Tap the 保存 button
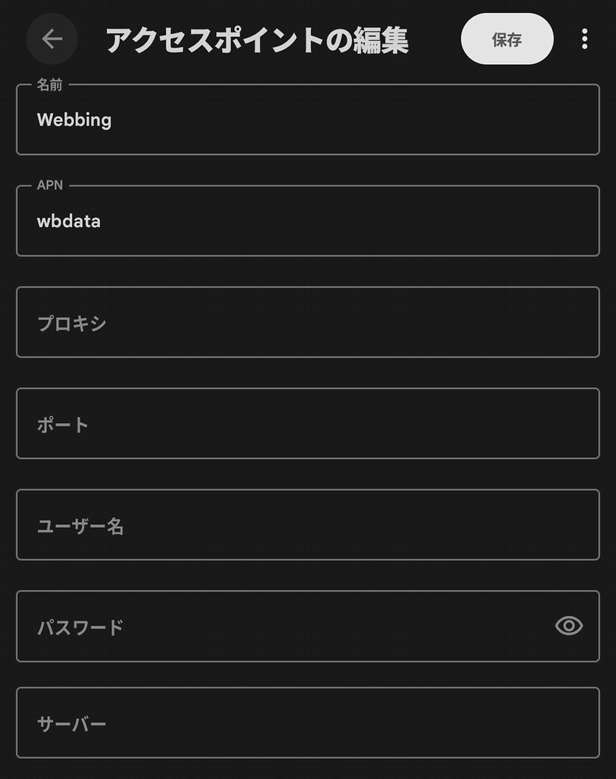616x779 pixels. coord(507,39)
